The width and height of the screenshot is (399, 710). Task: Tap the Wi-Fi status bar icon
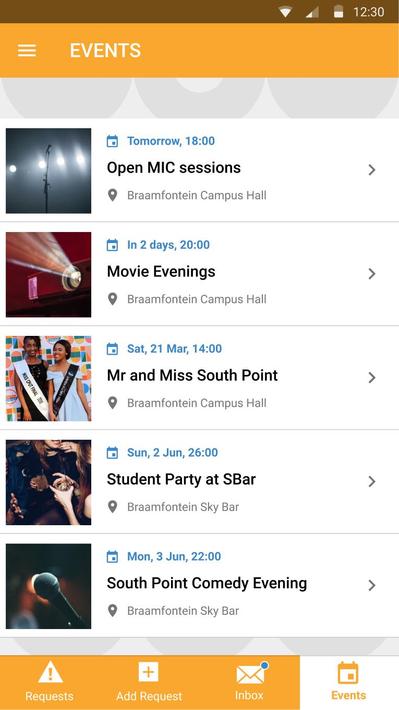click(285, 12)
